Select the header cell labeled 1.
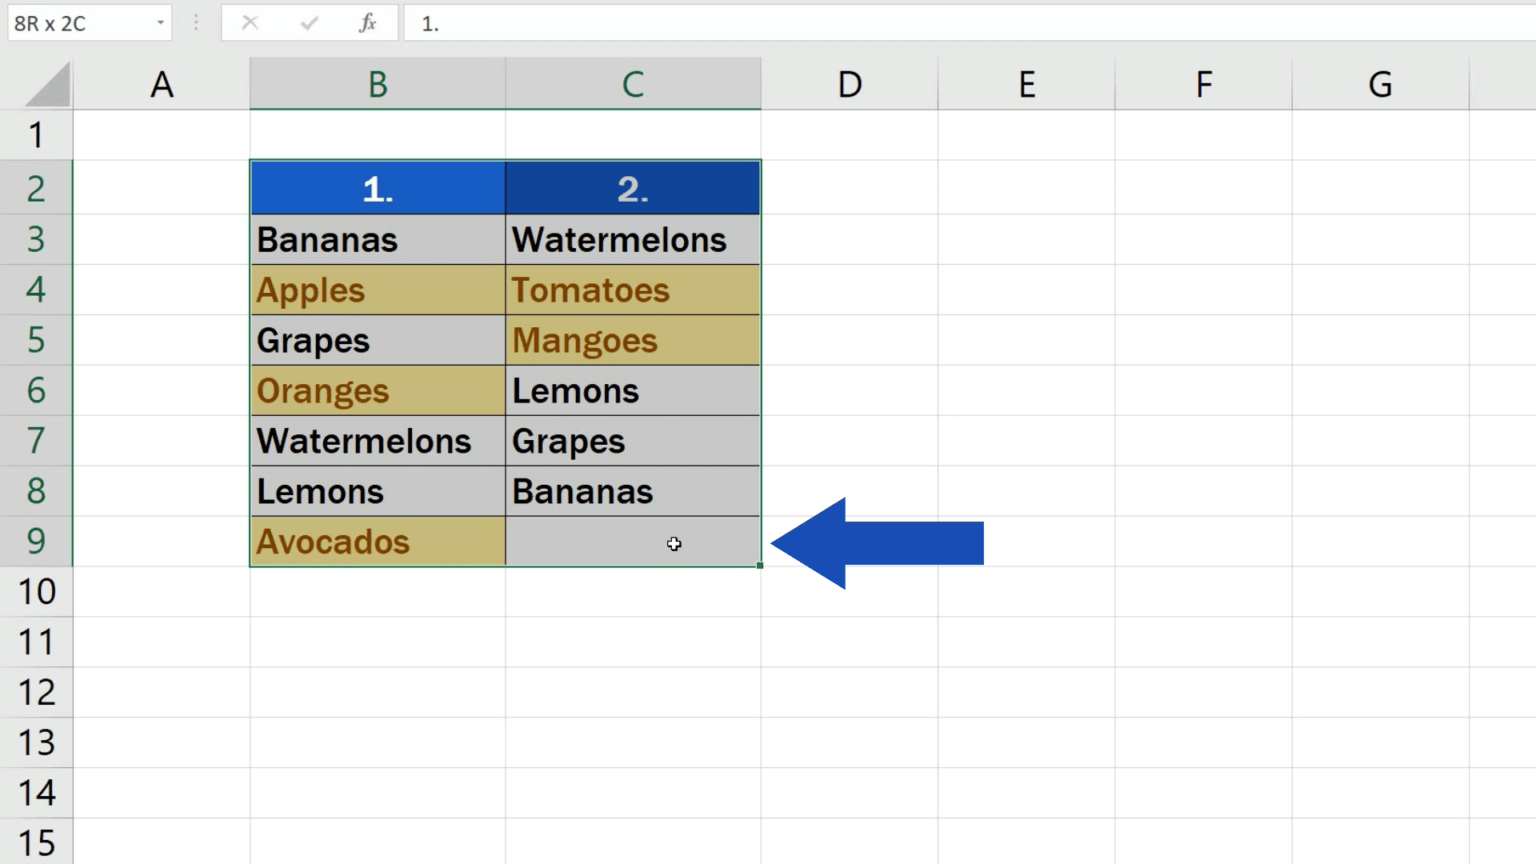This screenshot has height=864, width=1536. point(377,188)
